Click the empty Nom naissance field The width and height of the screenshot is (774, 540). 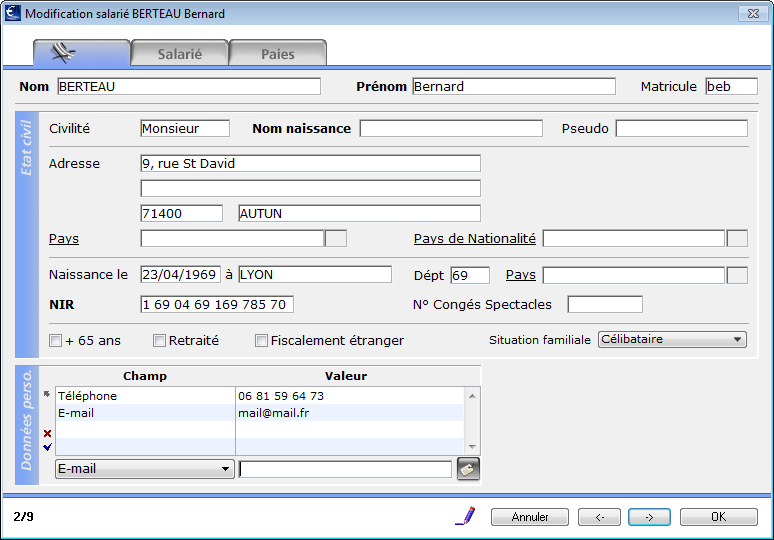(x=451, y=128)
